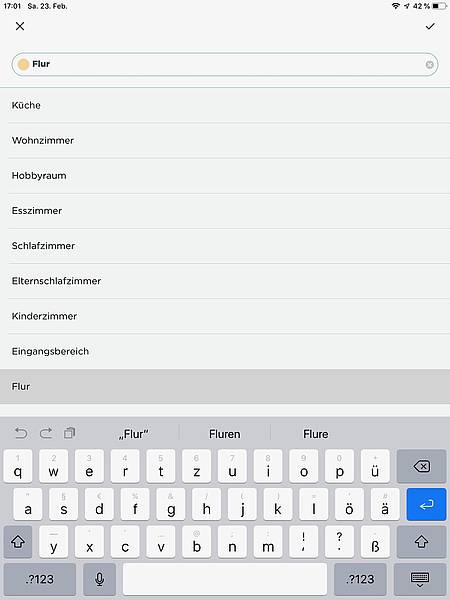Viewport: 450px width, 600px height.
Task: Clear the Flur text field
Action: [429, 65]
